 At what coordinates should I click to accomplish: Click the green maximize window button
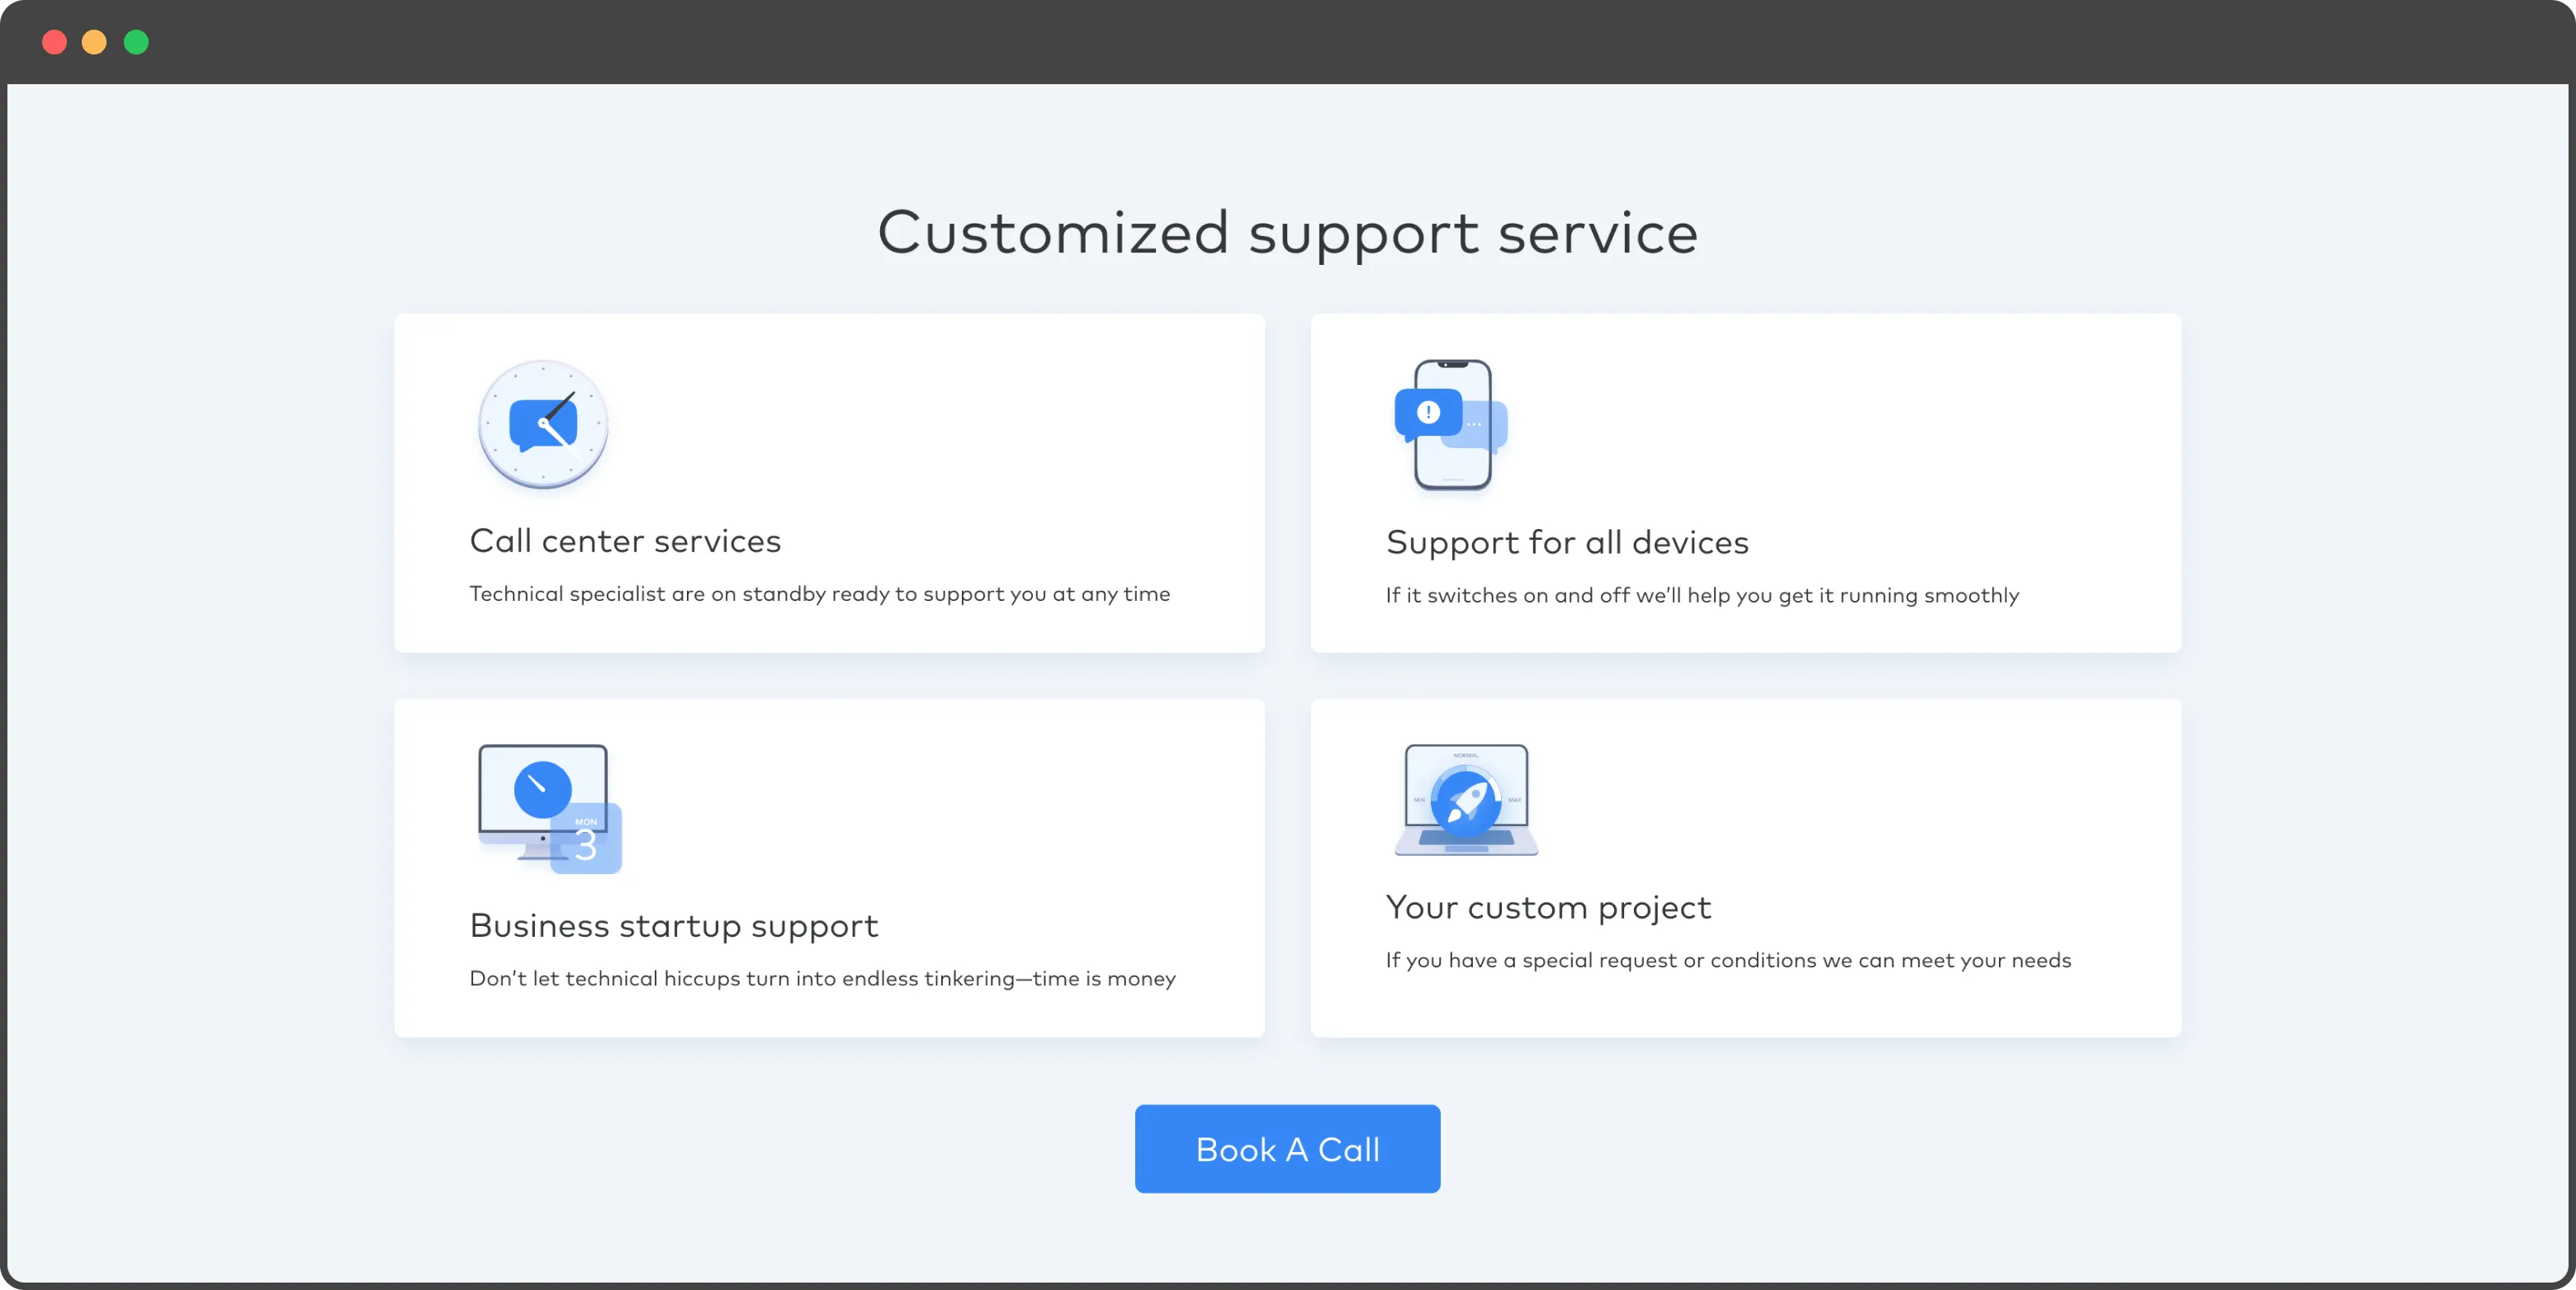(136, 42)
